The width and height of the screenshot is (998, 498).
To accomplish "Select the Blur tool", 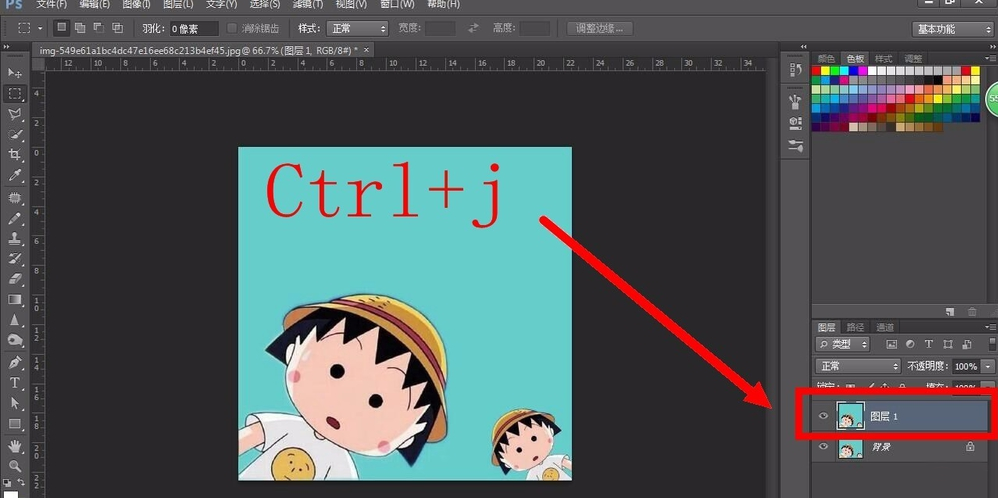I will [15, 320].
